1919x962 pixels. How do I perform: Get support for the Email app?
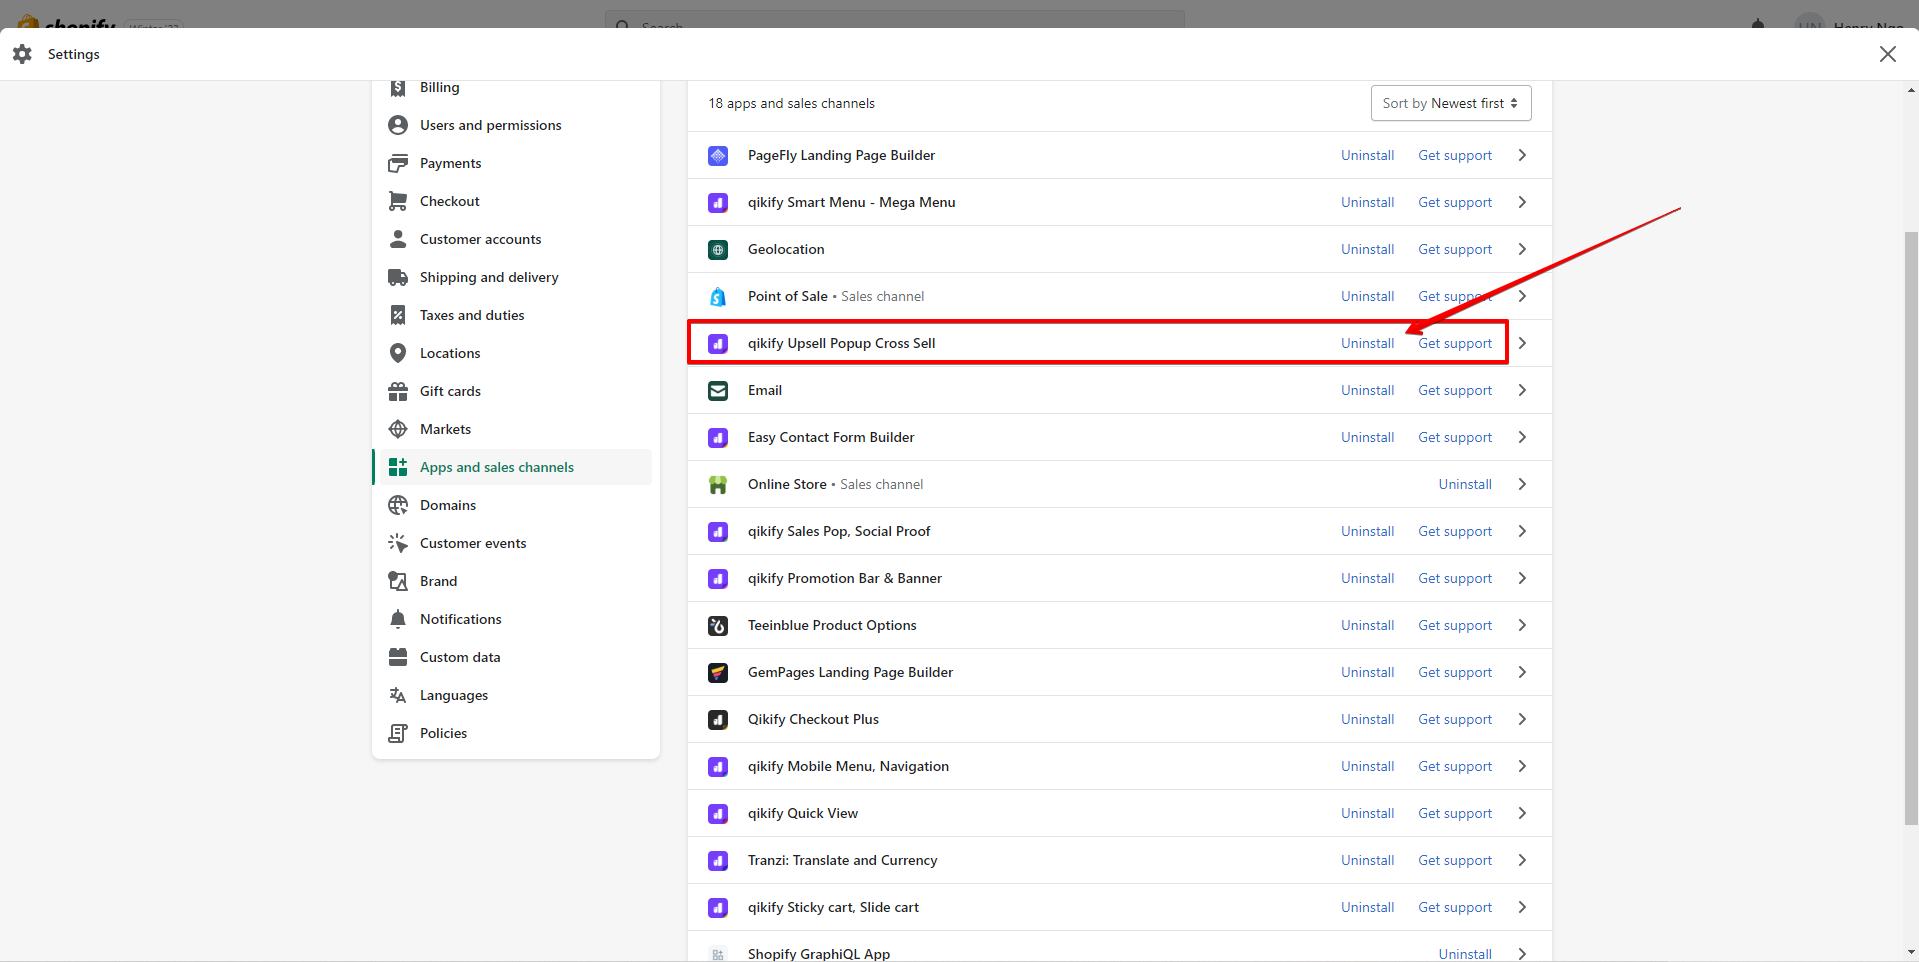pyautogui.click(x=1455, y=390)
